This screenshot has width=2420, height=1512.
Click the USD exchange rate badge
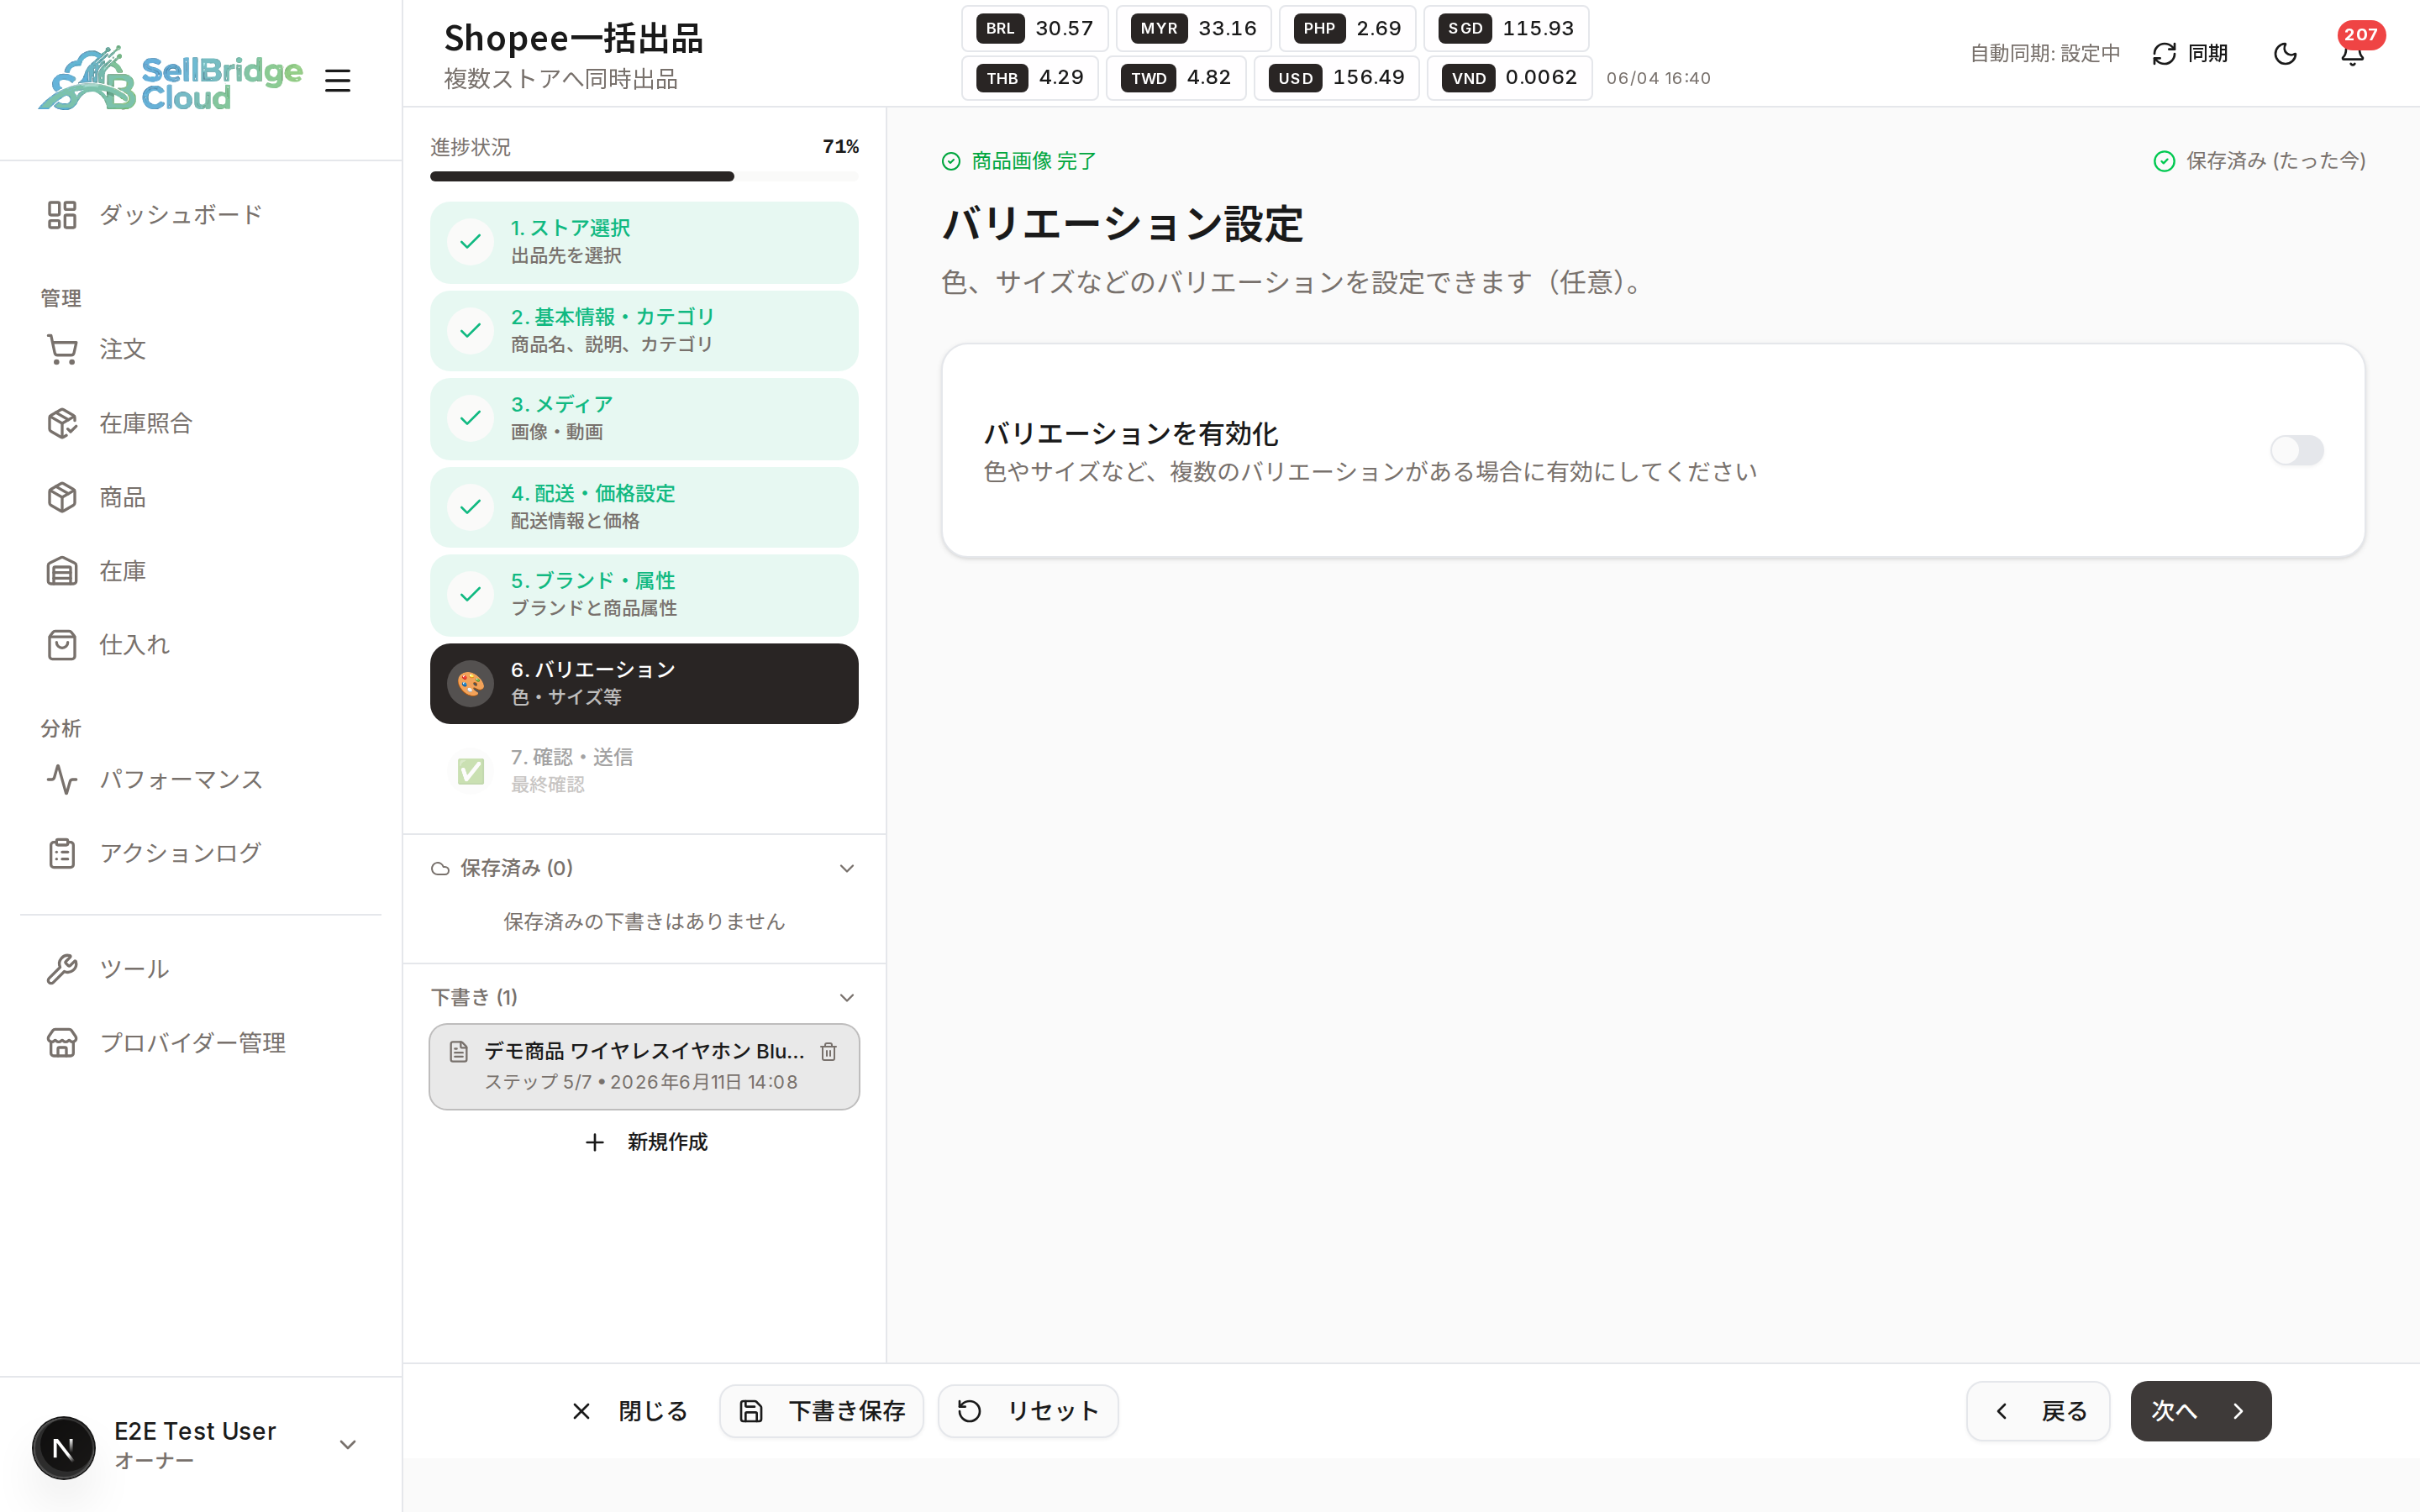pos(1337,78)
